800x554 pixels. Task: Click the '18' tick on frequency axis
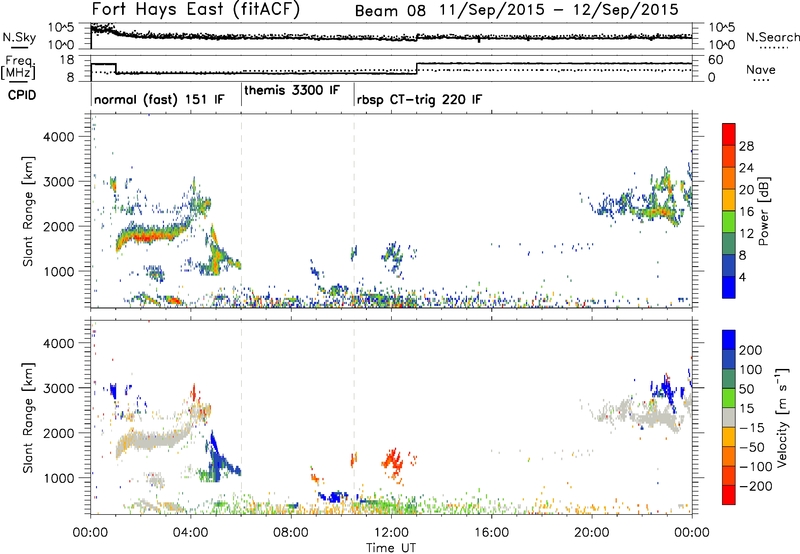(x=67, y=60)
